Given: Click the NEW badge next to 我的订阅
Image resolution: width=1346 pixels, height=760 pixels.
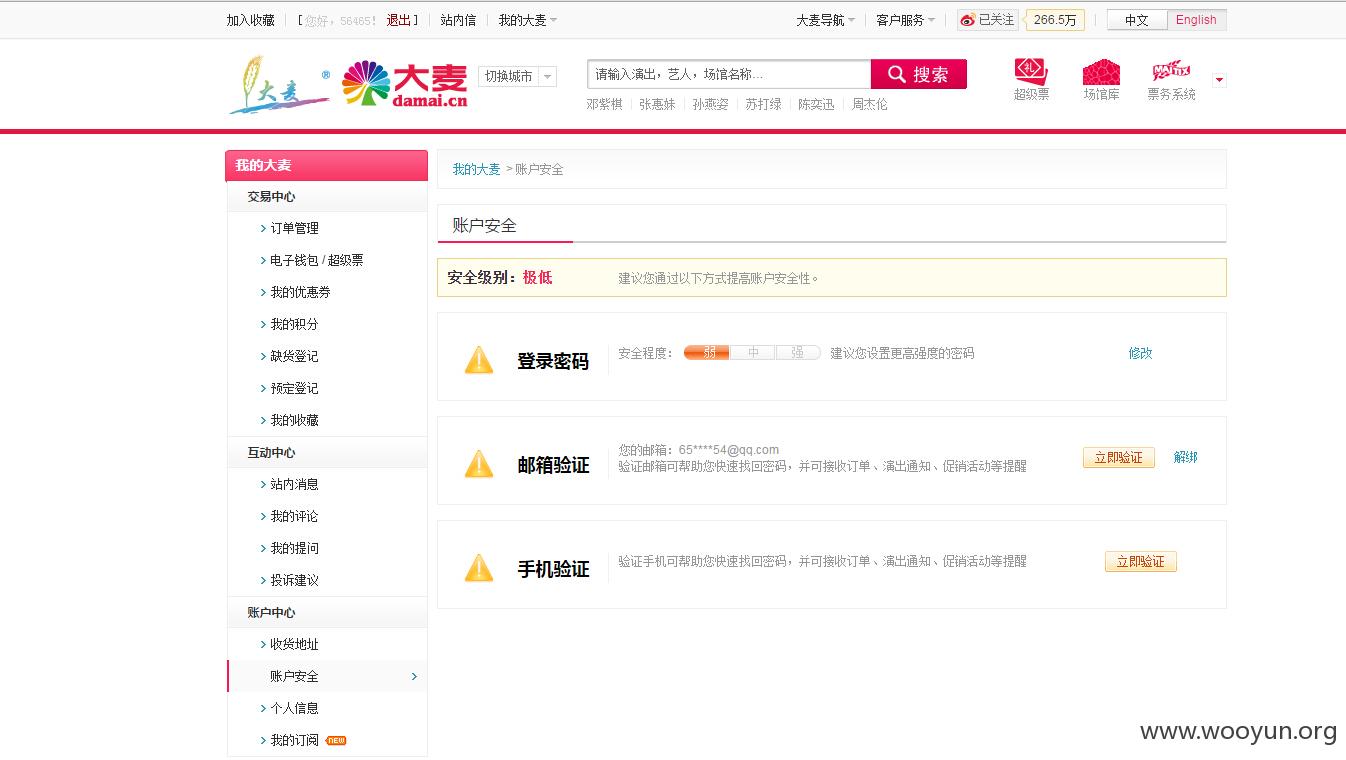Looking at the screenshot, I should (x=336, y=740).
